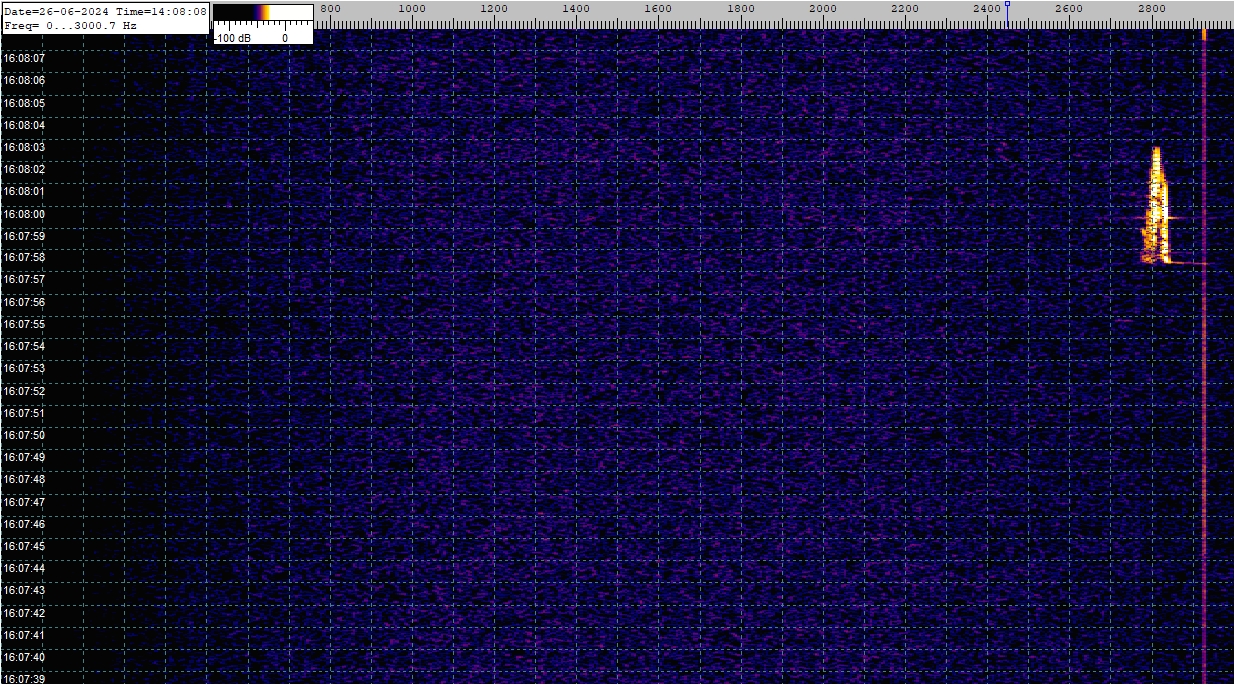Click the -100 dB scale label

tap(233, 37)
